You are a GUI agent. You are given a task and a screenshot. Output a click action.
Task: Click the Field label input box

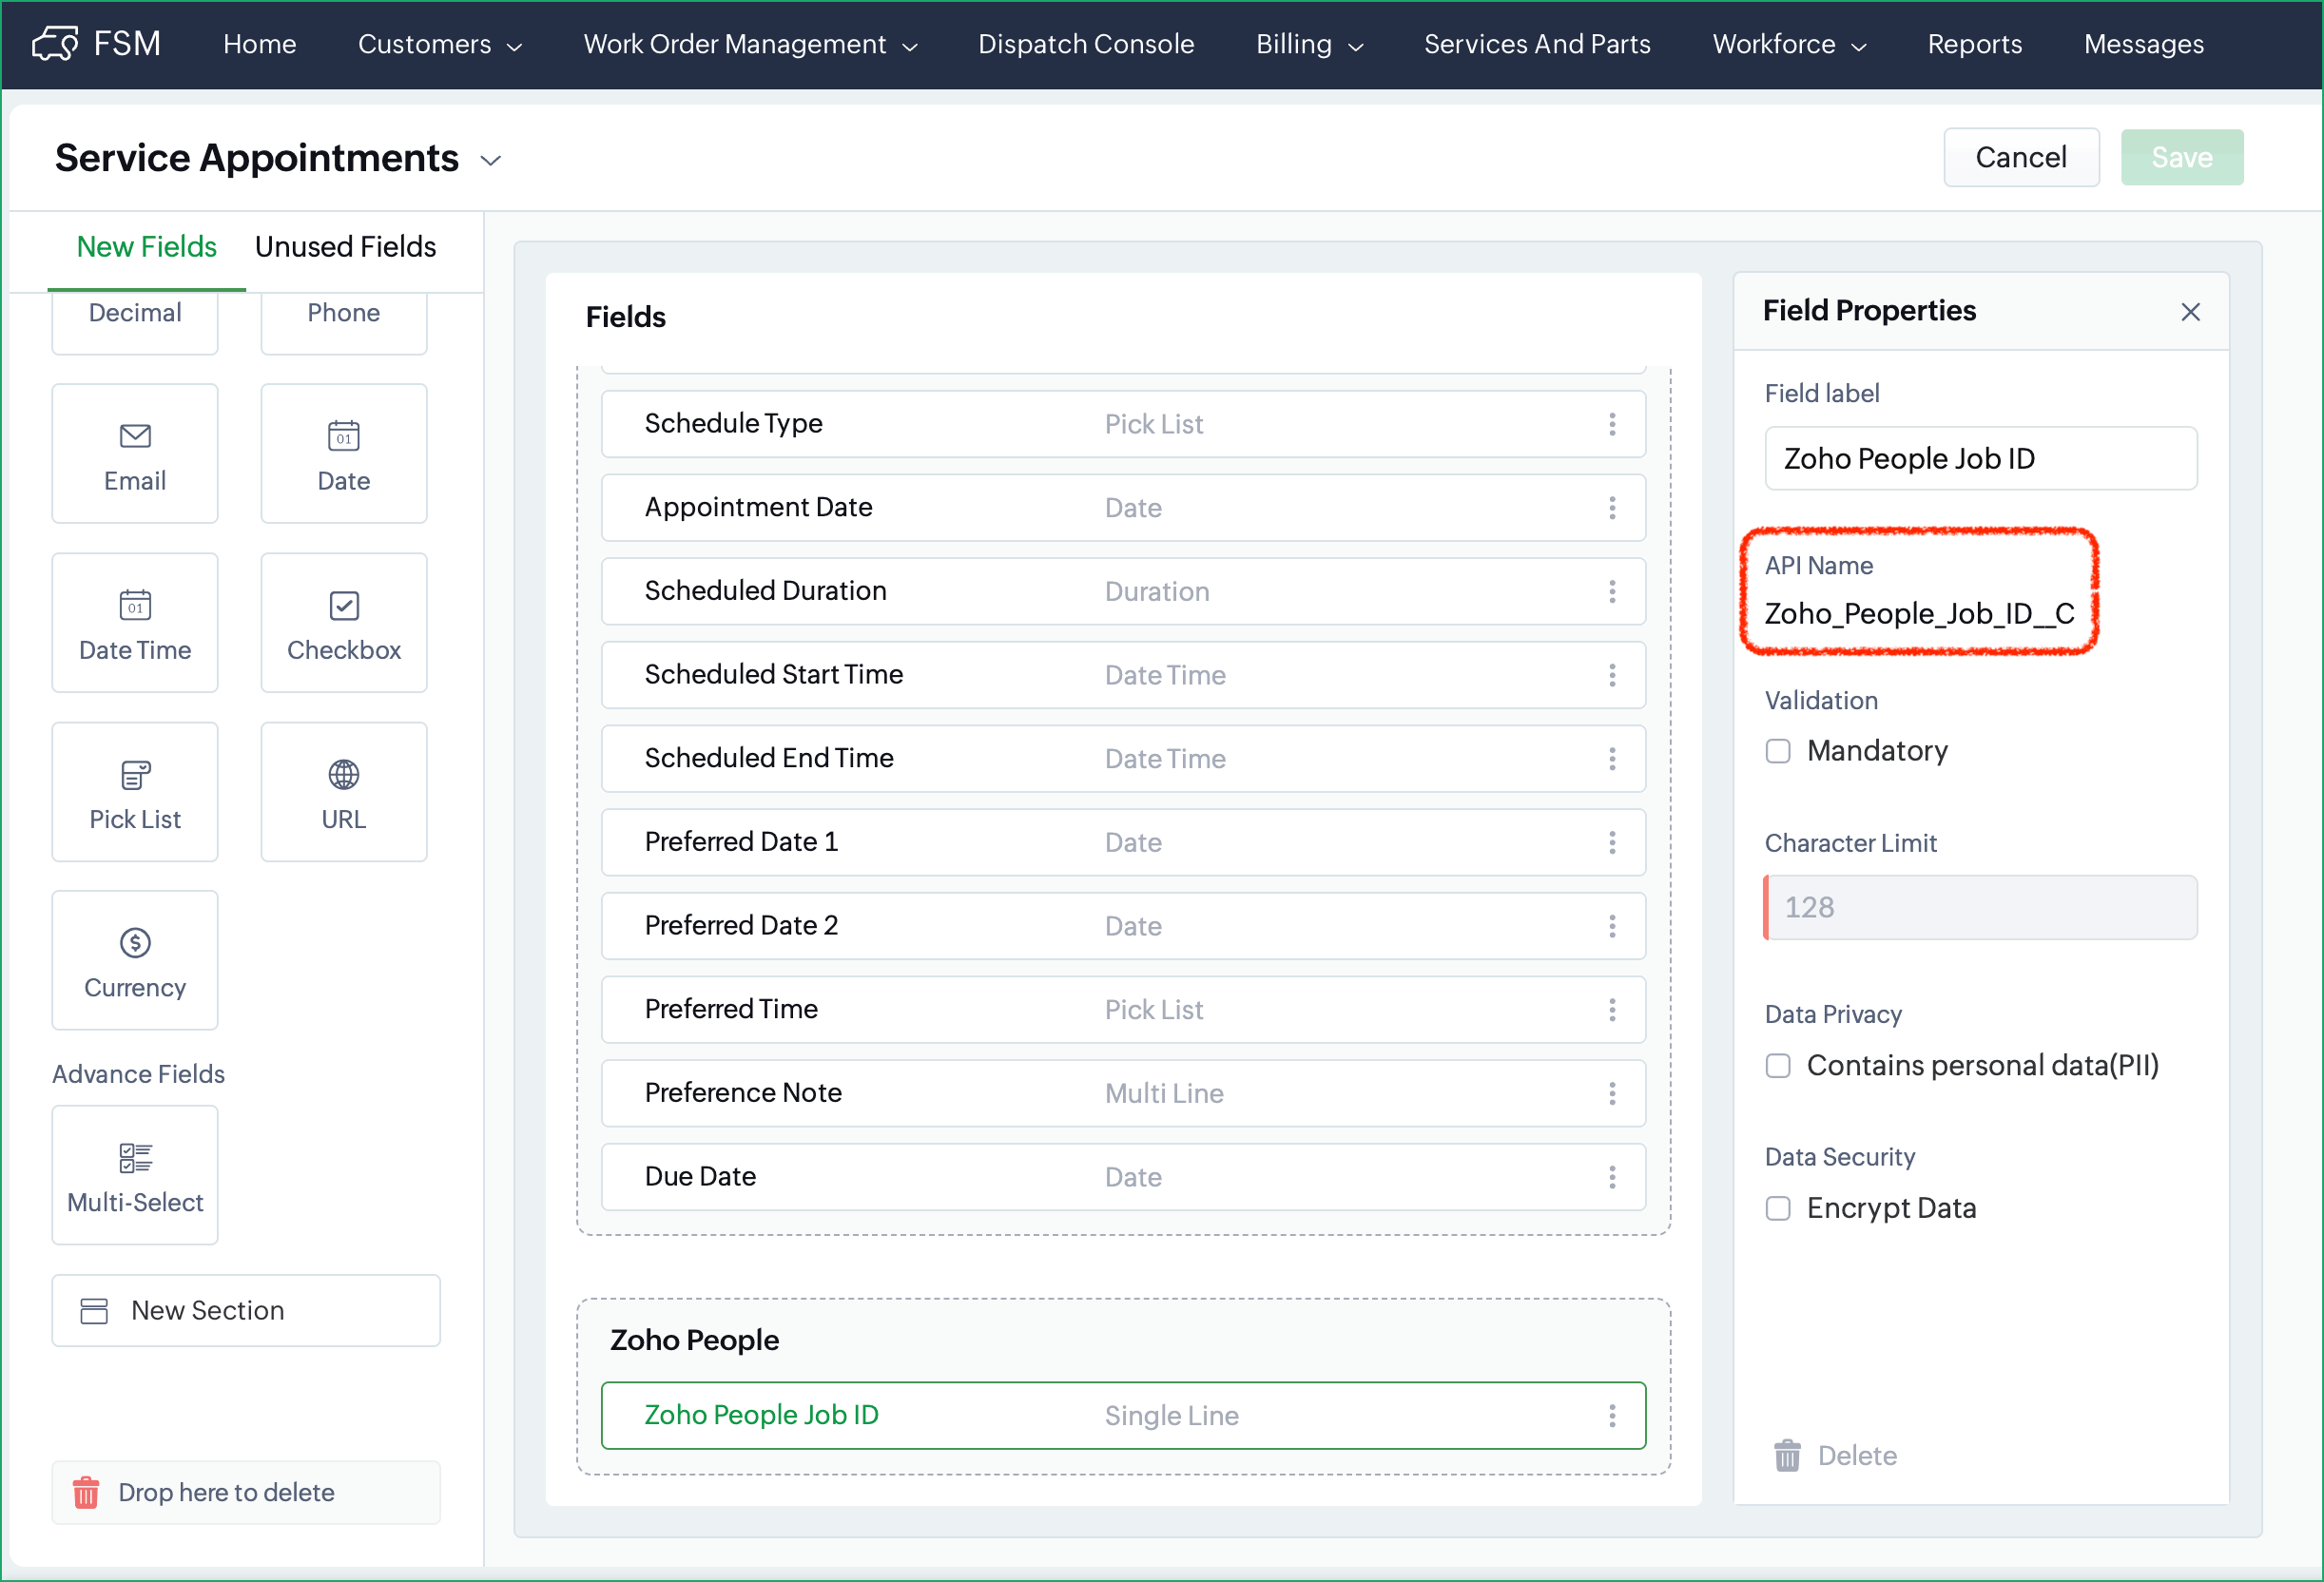pyautogui.click(x=1980, y=458)
